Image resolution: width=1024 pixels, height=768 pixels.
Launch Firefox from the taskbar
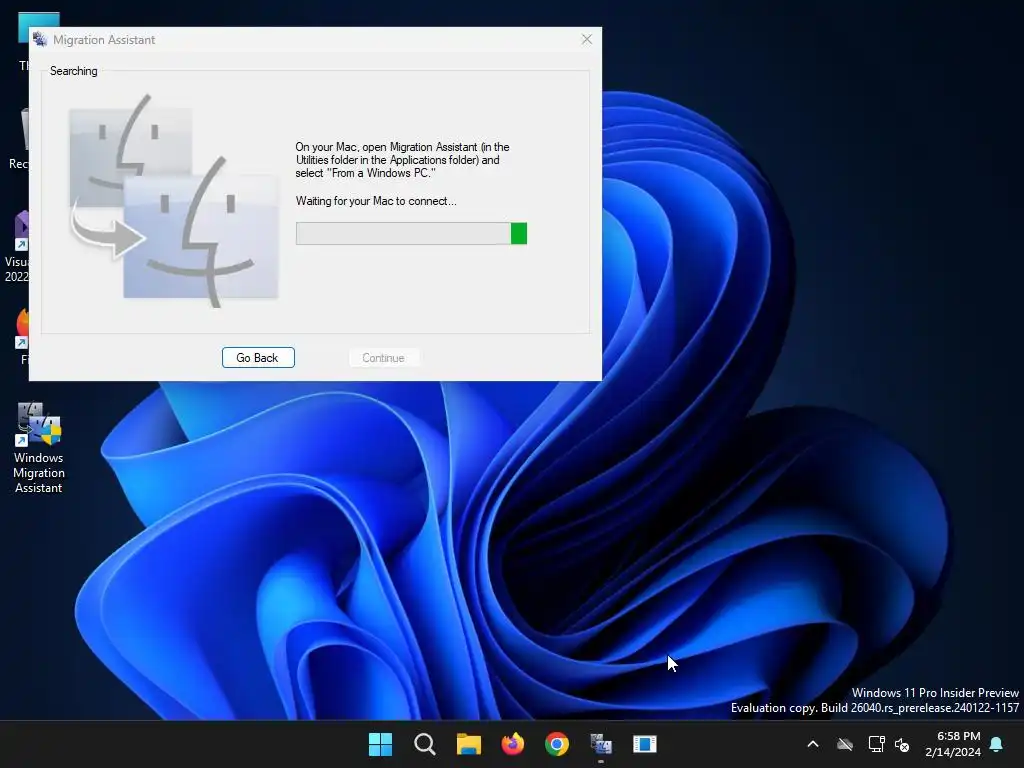(x=513, y=744)
